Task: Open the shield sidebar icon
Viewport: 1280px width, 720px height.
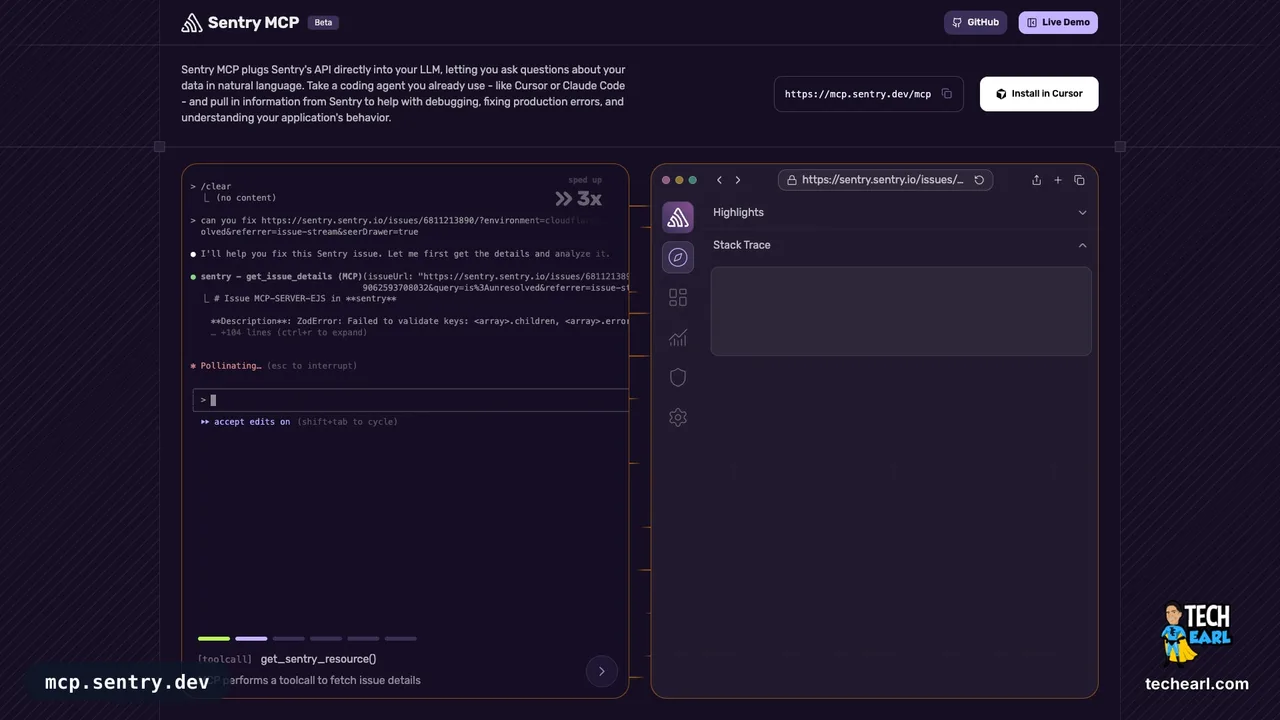Action: pos(678,377)
